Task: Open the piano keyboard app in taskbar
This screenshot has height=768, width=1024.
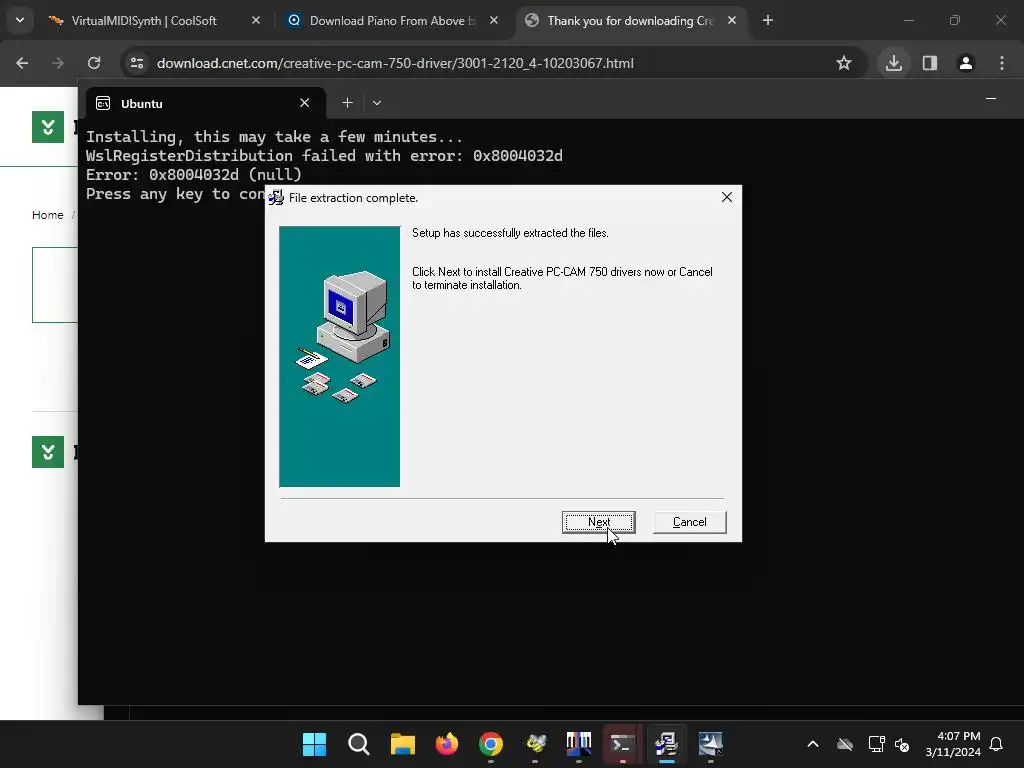Action: click(579, 744)
